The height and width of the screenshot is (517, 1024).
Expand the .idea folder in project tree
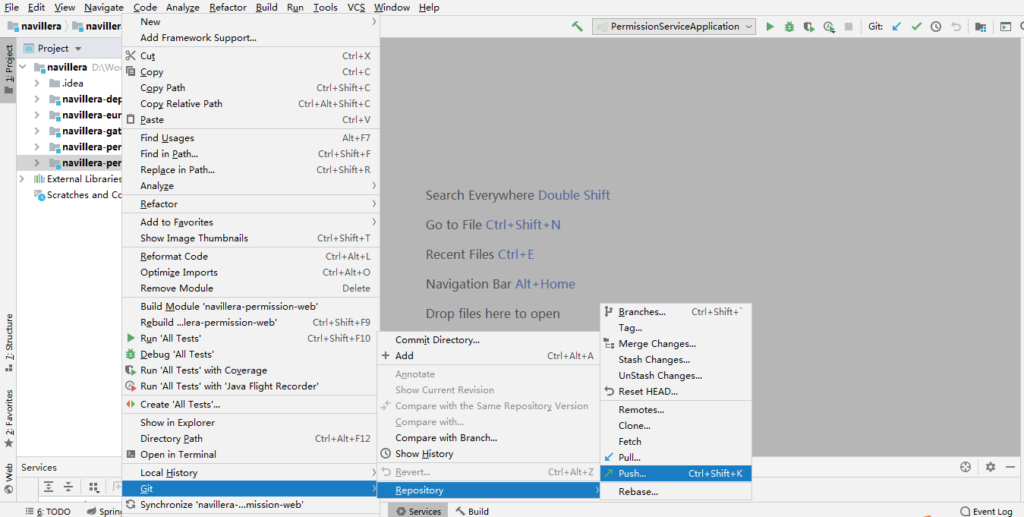37,84
